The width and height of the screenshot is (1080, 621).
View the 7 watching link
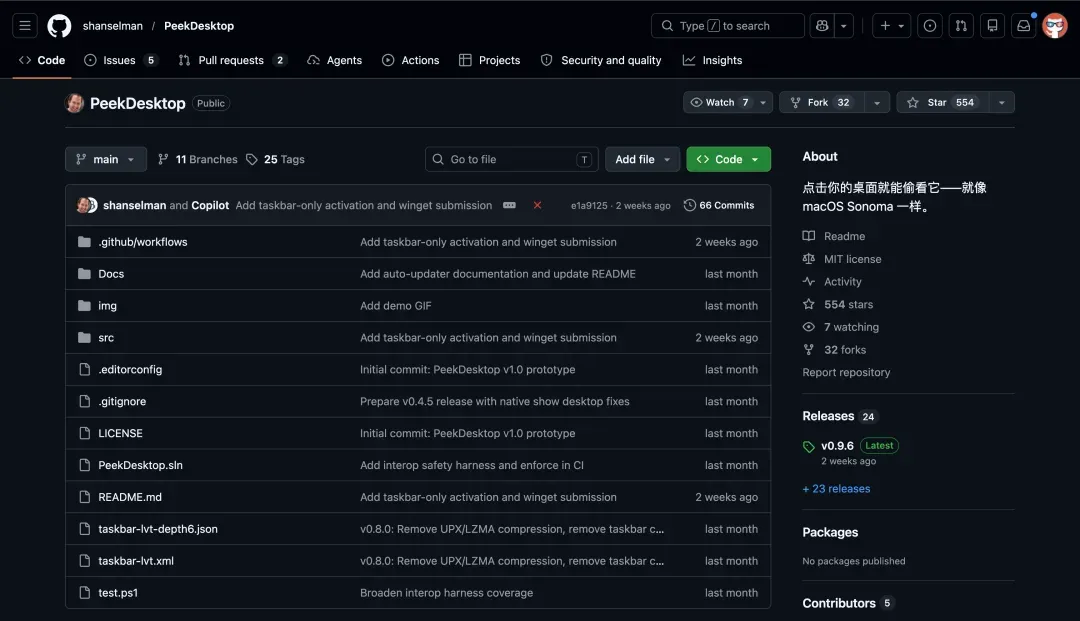840,327
